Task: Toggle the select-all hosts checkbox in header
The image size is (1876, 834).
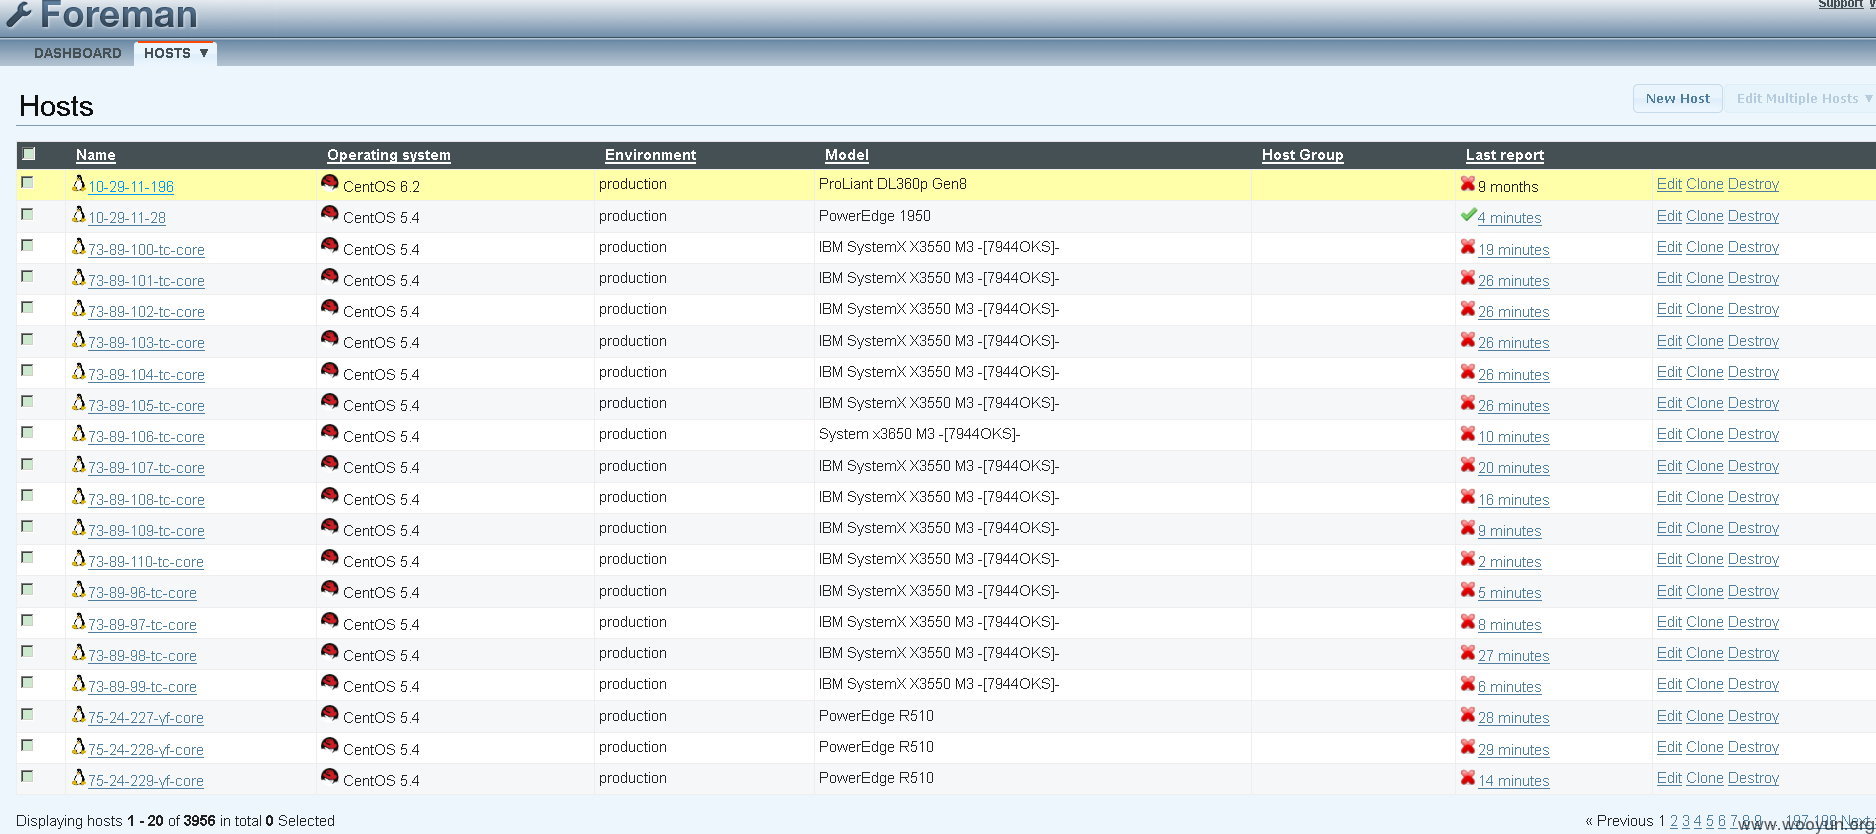Action: [x=29, y=154]
